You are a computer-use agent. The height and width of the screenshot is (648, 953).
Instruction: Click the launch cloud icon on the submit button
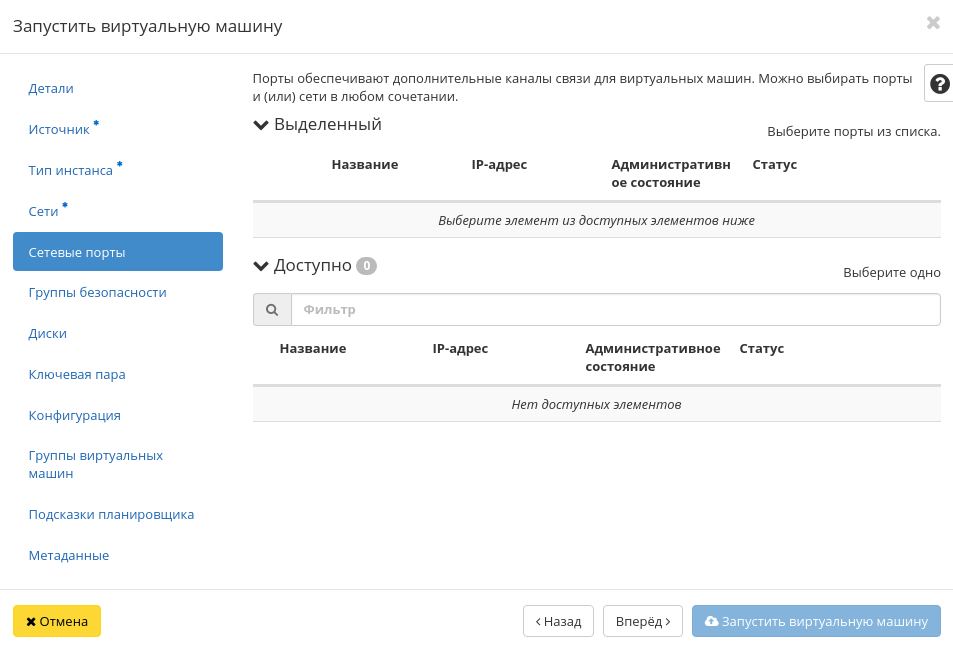pyautogui.click(x=711, y=621)
